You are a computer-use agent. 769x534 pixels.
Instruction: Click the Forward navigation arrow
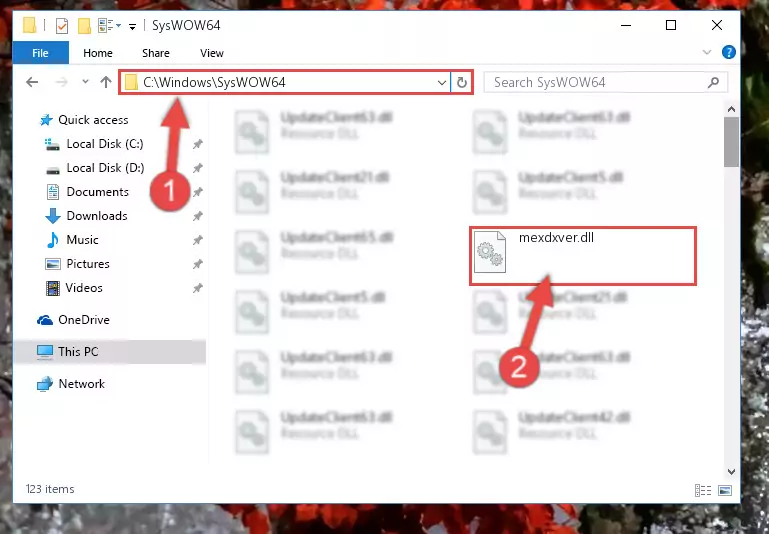click(x=61, y=82)
